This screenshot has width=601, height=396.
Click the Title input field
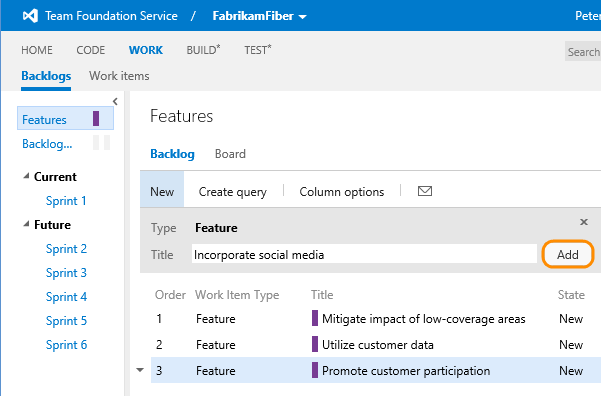coord(364,254)
